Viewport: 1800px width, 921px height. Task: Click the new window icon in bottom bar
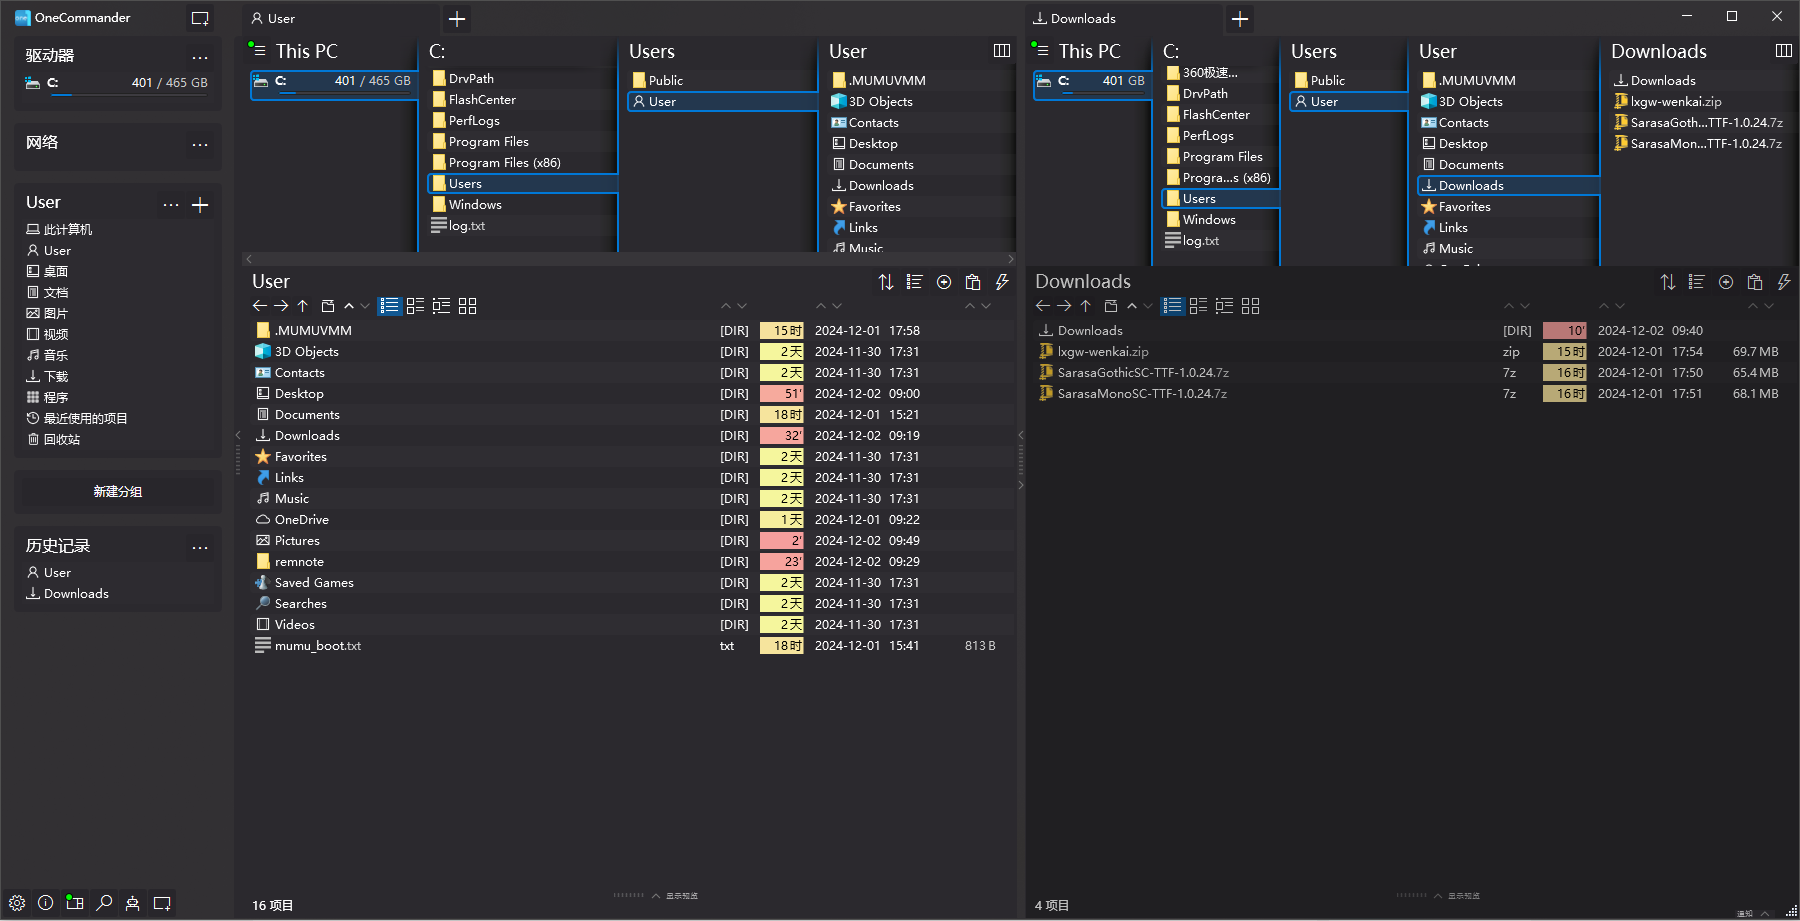tap(162, 903)
